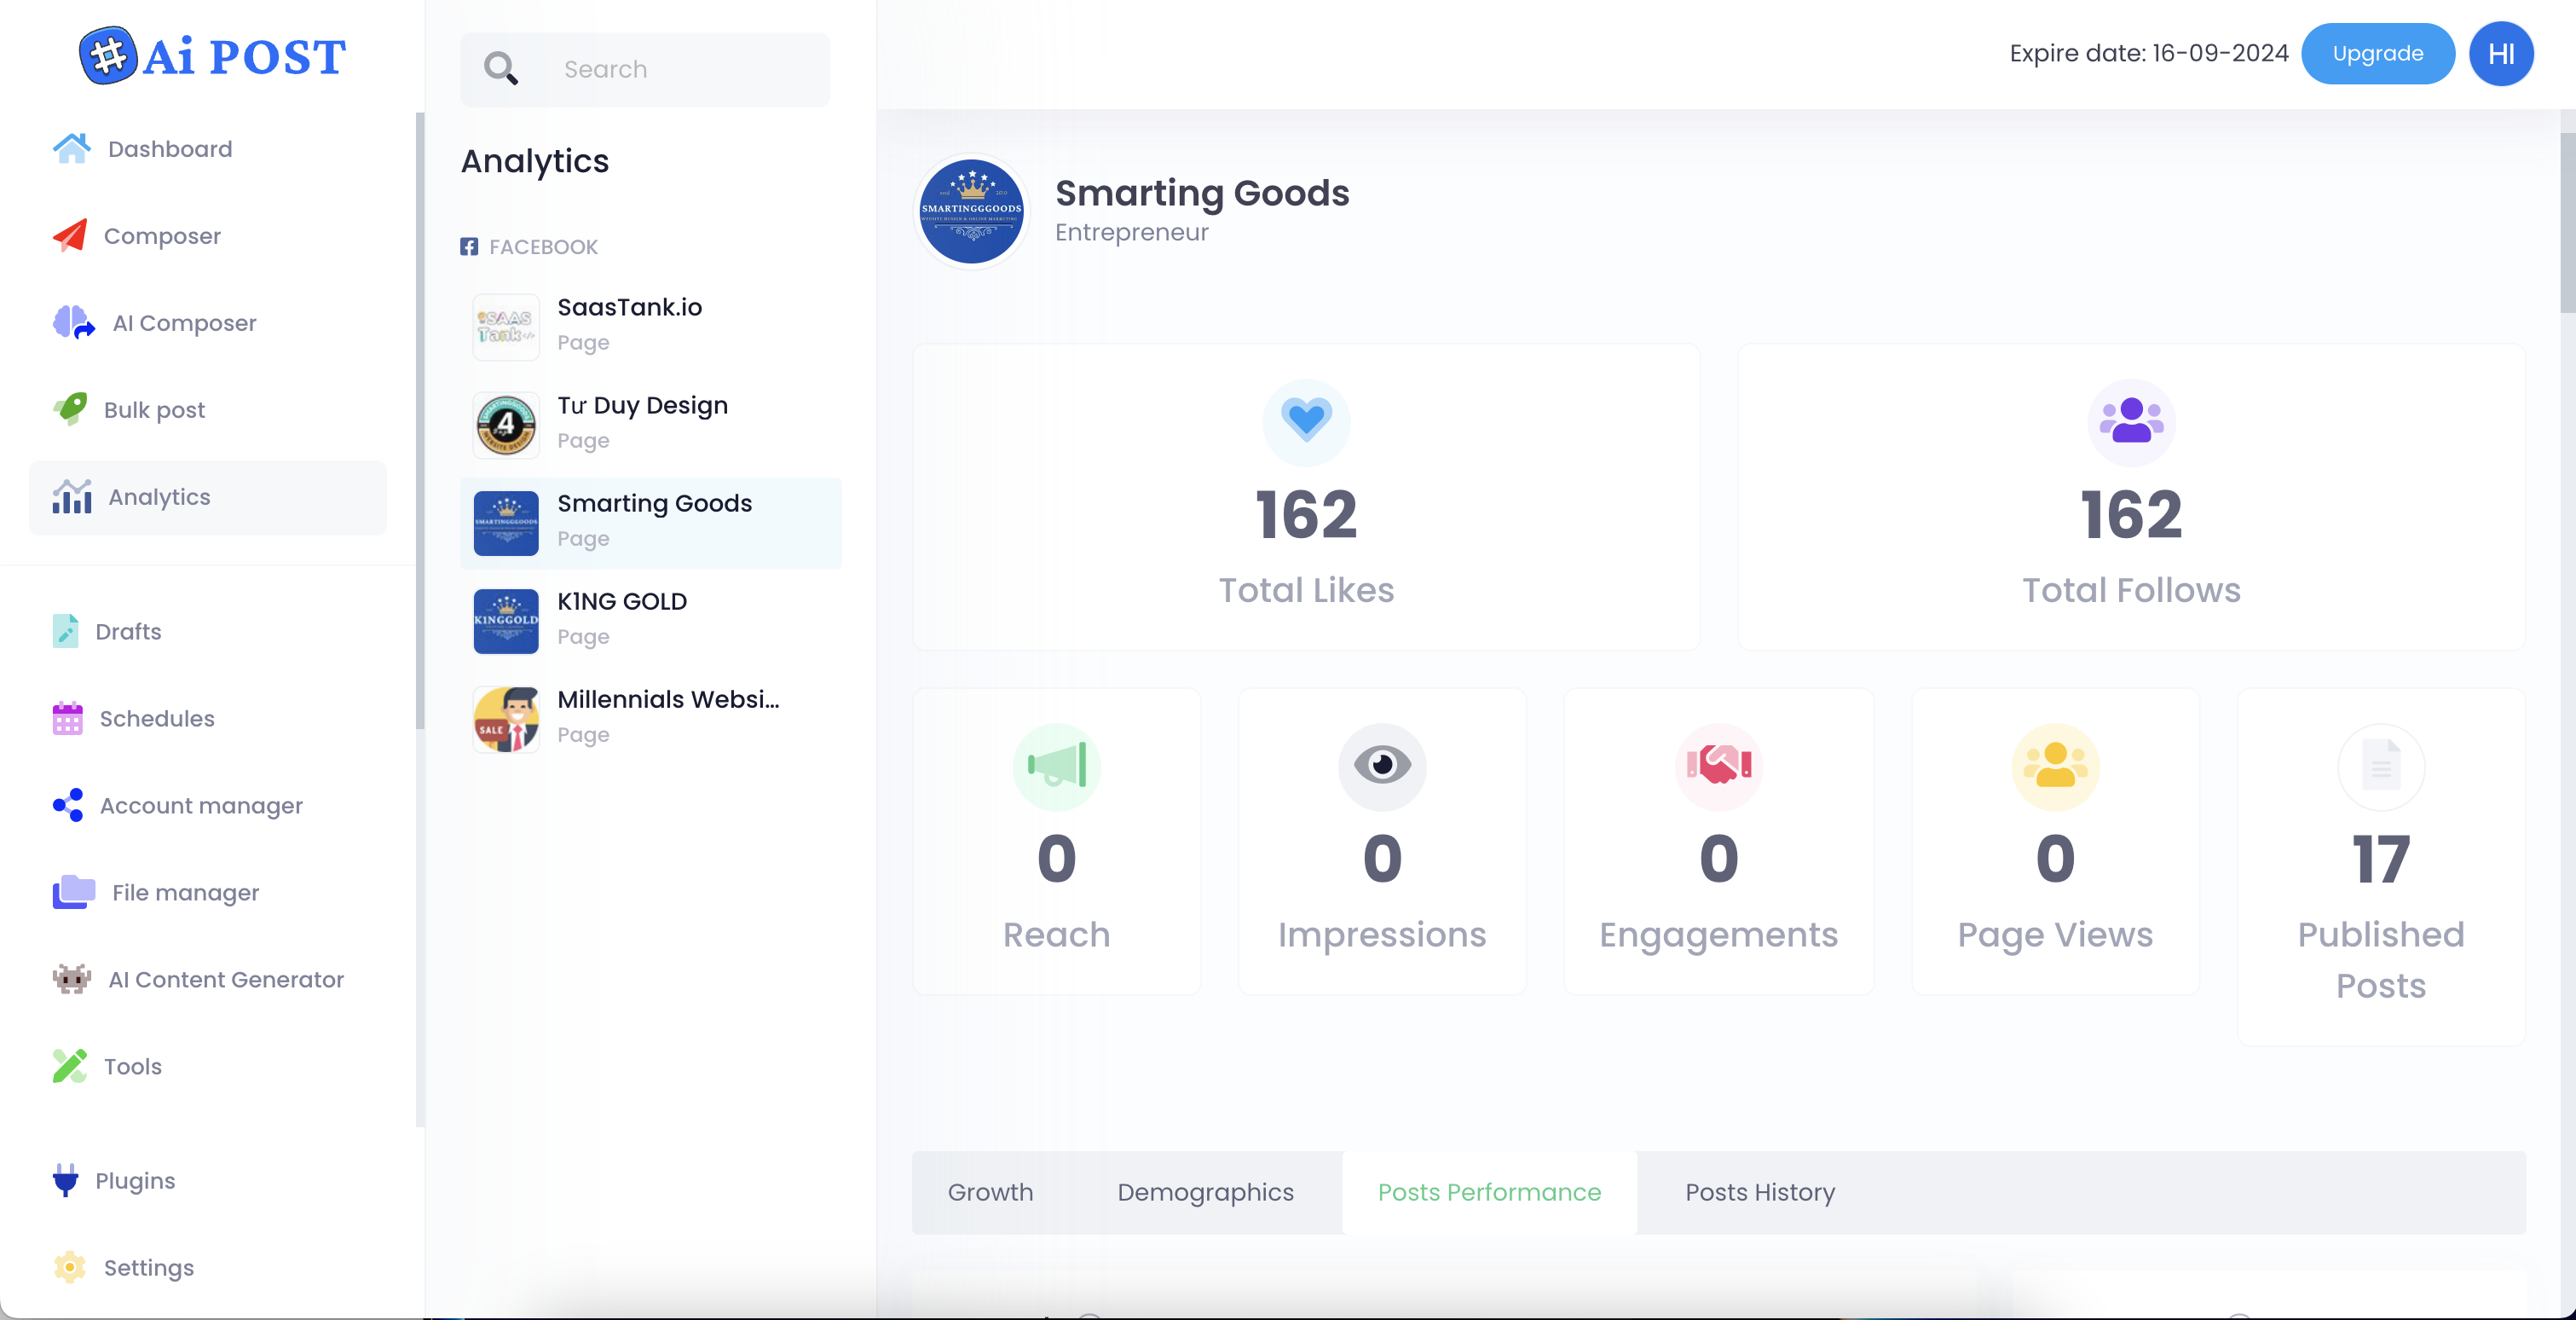This screenshot has height=1320, width=2576.
Task: Click the AI Composer brain icon
Action: click(x=73, y=322)
